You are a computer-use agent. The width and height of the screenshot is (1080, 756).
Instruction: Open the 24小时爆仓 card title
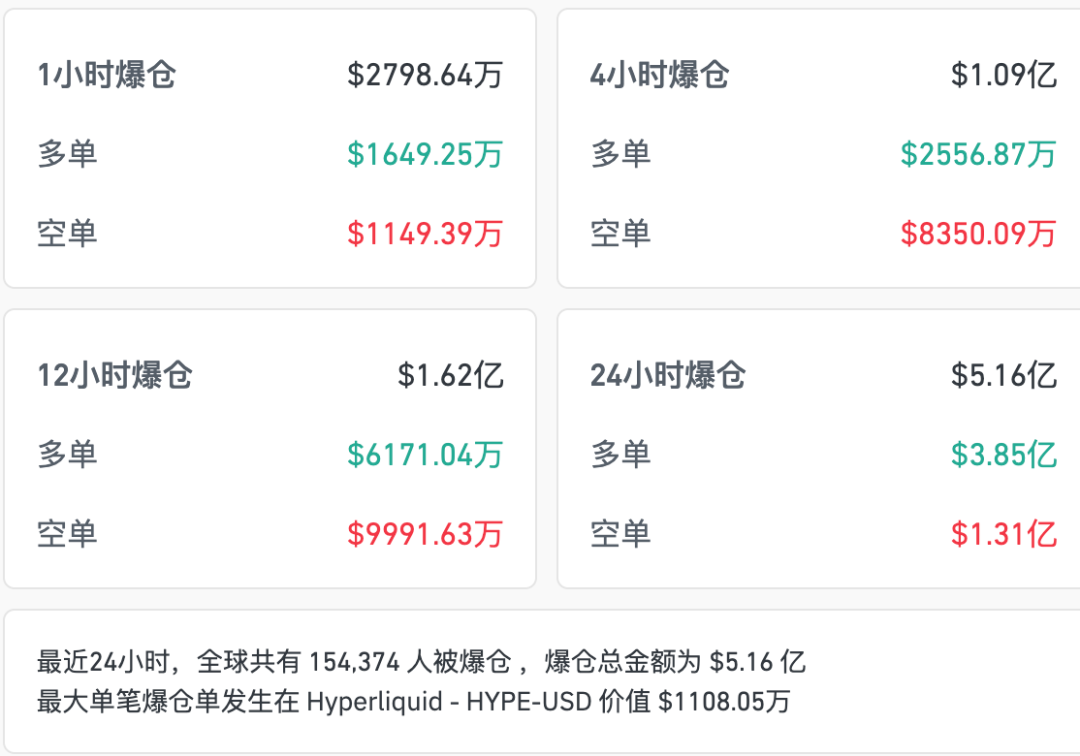(x=668, y=376)
